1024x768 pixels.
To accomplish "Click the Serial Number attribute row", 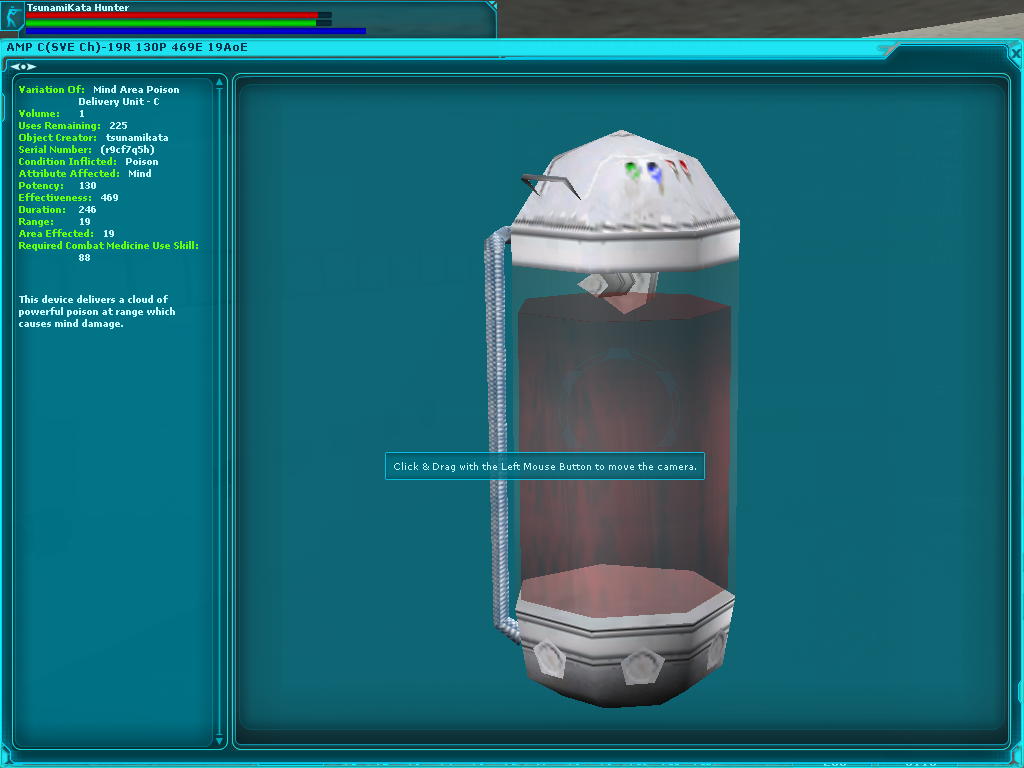I will coord(86,150).
